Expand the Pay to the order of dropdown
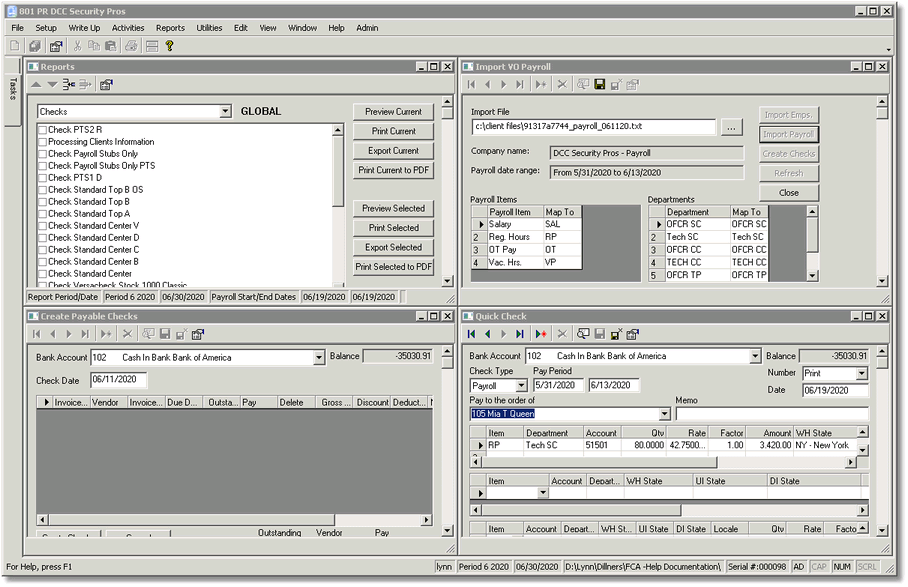The image size is (908, 587). (664, 414)
